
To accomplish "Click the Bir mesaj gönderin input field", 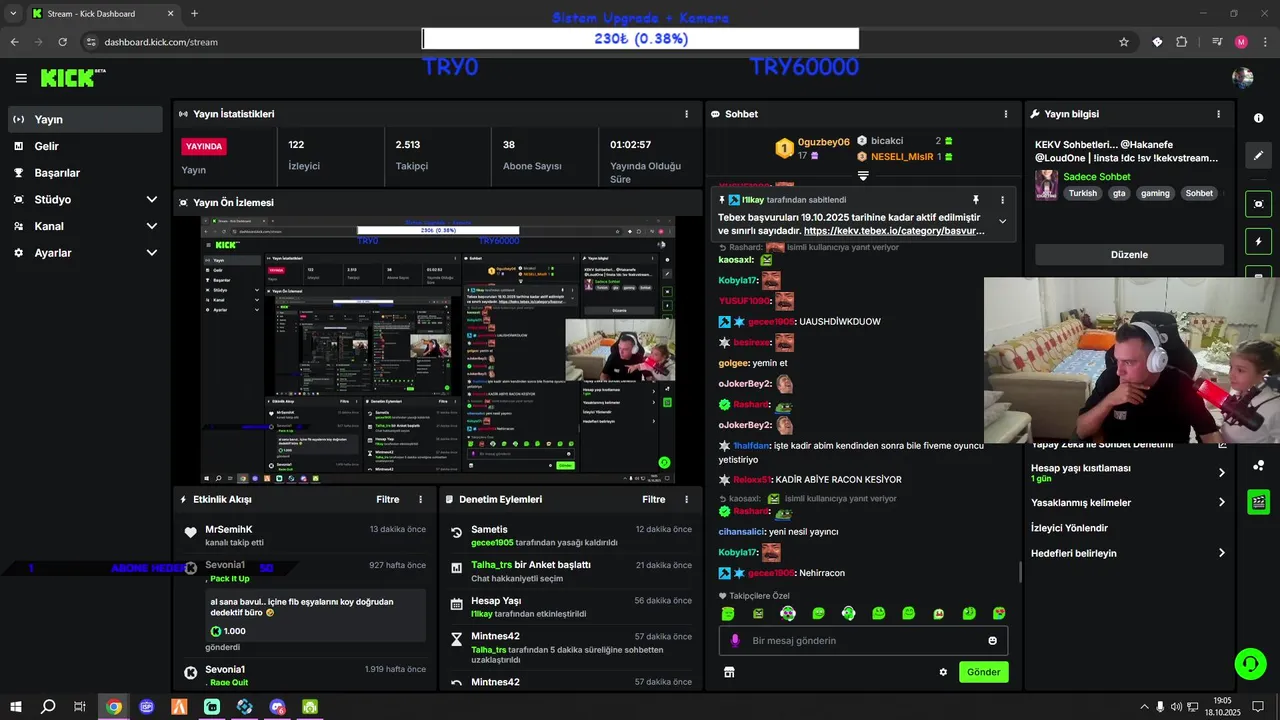I will click(863, 641).
